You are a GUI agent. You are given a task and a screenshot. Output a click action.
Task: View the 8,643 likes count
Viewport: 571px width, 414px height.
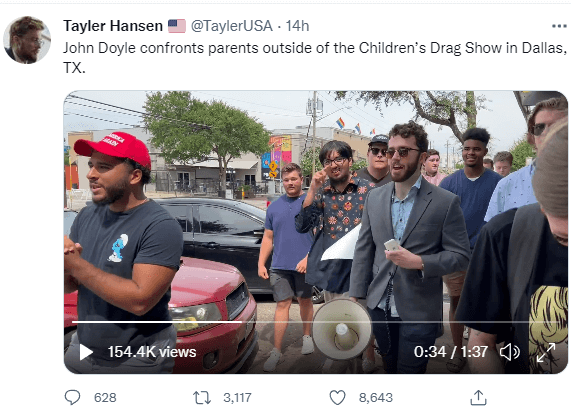(376, 398)
